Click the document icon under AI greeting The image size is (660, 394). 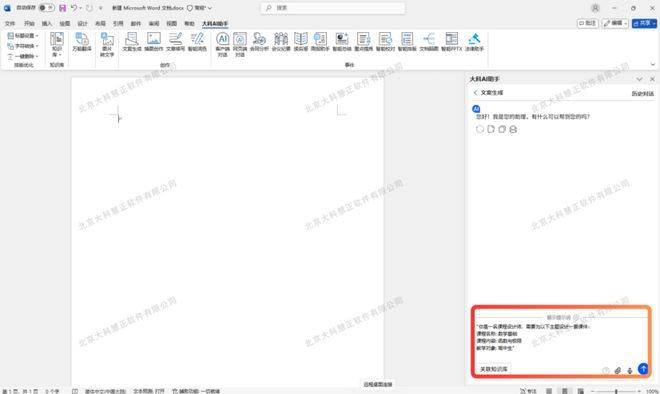(x=491, y=129)
